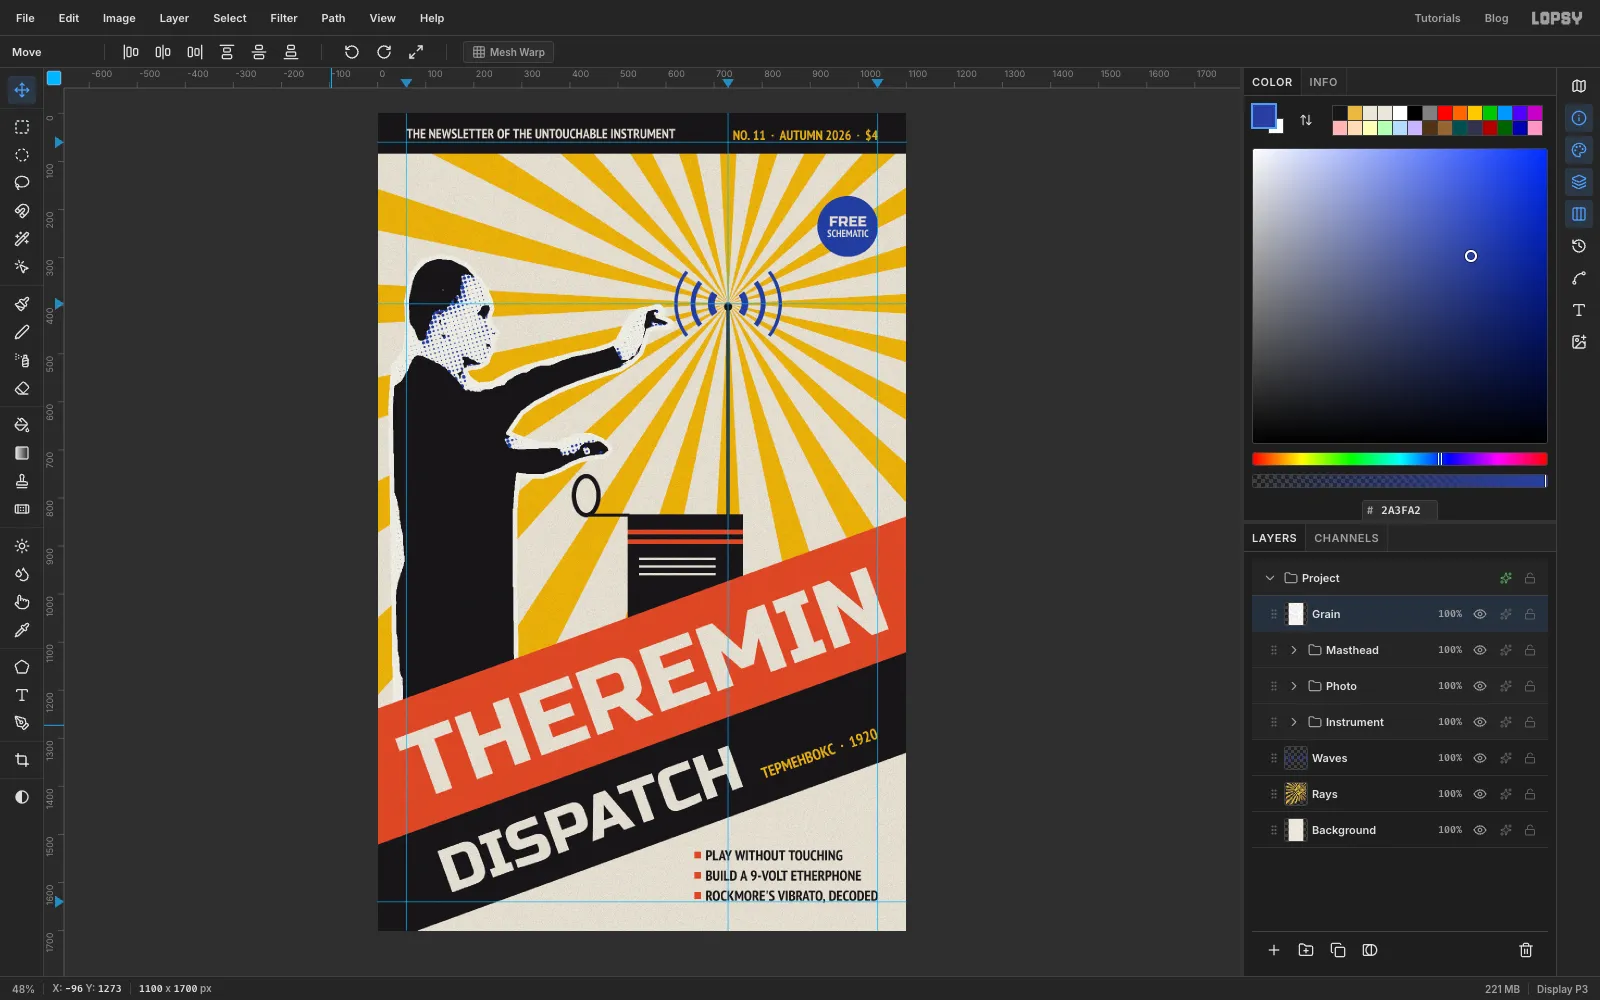Open the Blog link

(x=1496, y=18)
